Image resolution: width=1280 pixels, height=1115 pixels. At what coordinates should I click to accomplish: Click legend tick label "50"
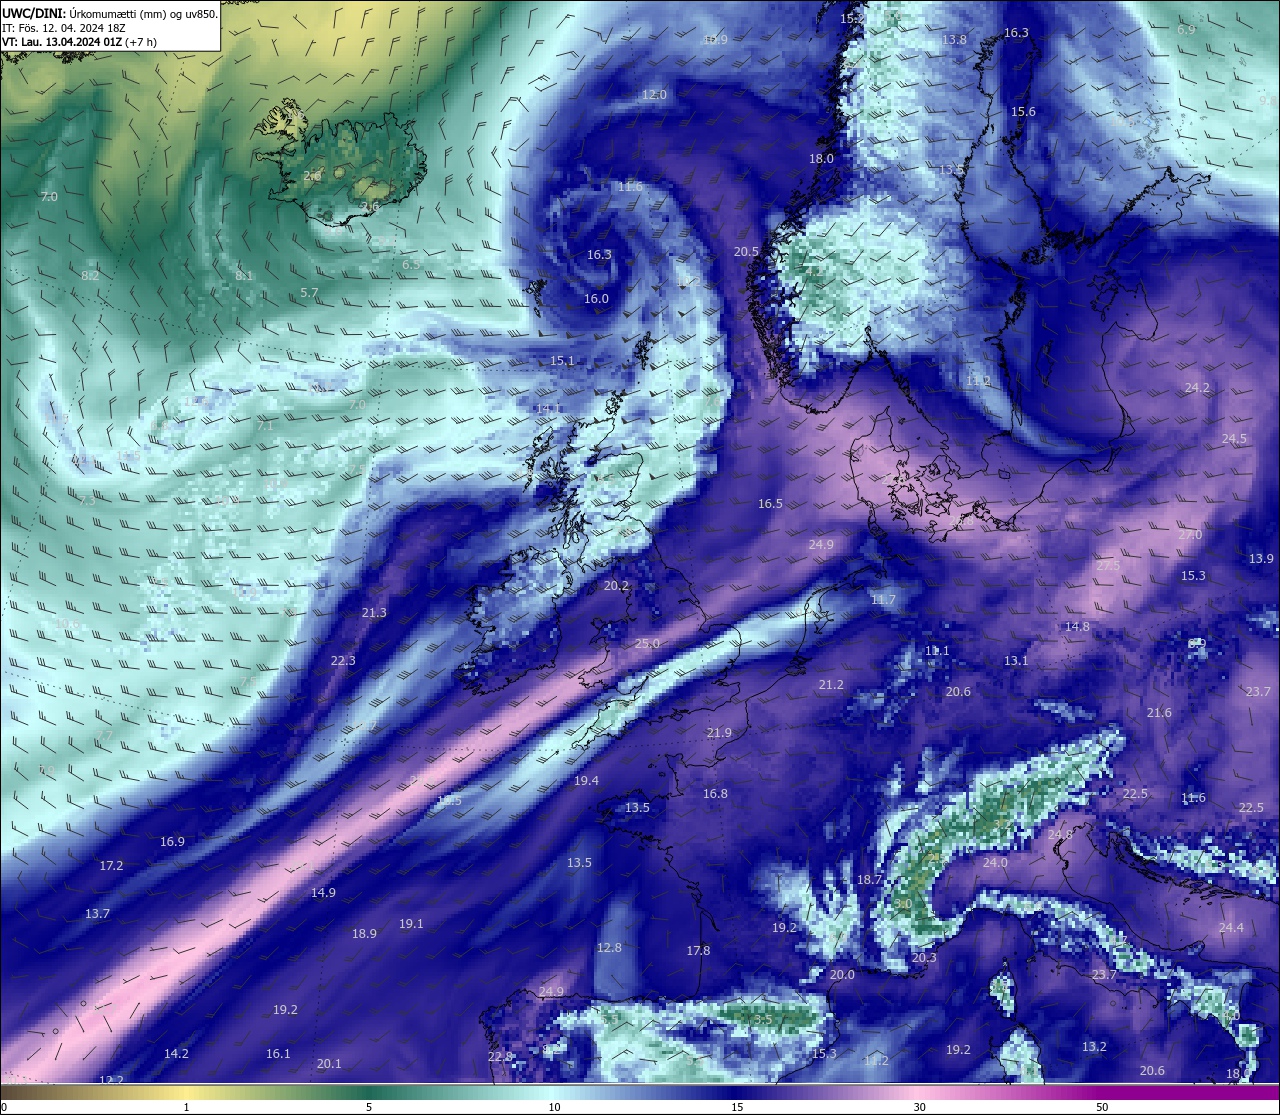coord(1102,1107)
